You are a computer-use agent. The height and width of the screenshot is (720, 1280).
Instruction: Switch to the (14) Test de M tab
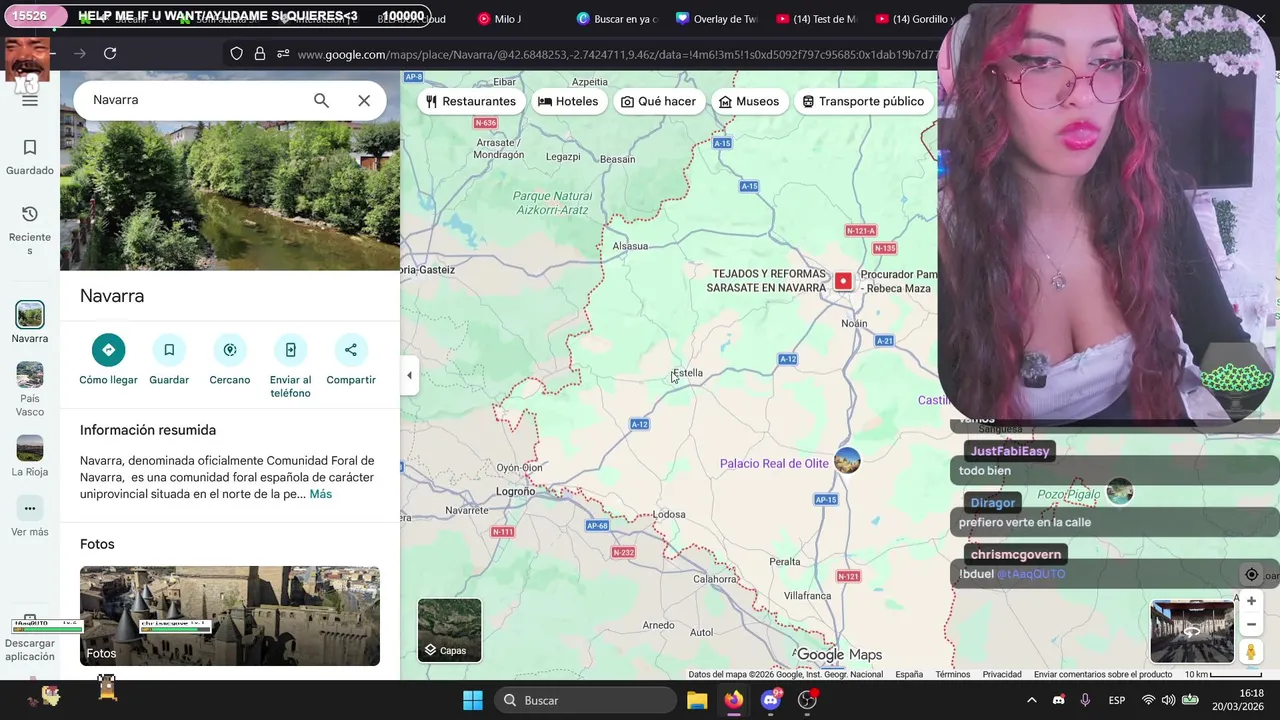point(817,19)
